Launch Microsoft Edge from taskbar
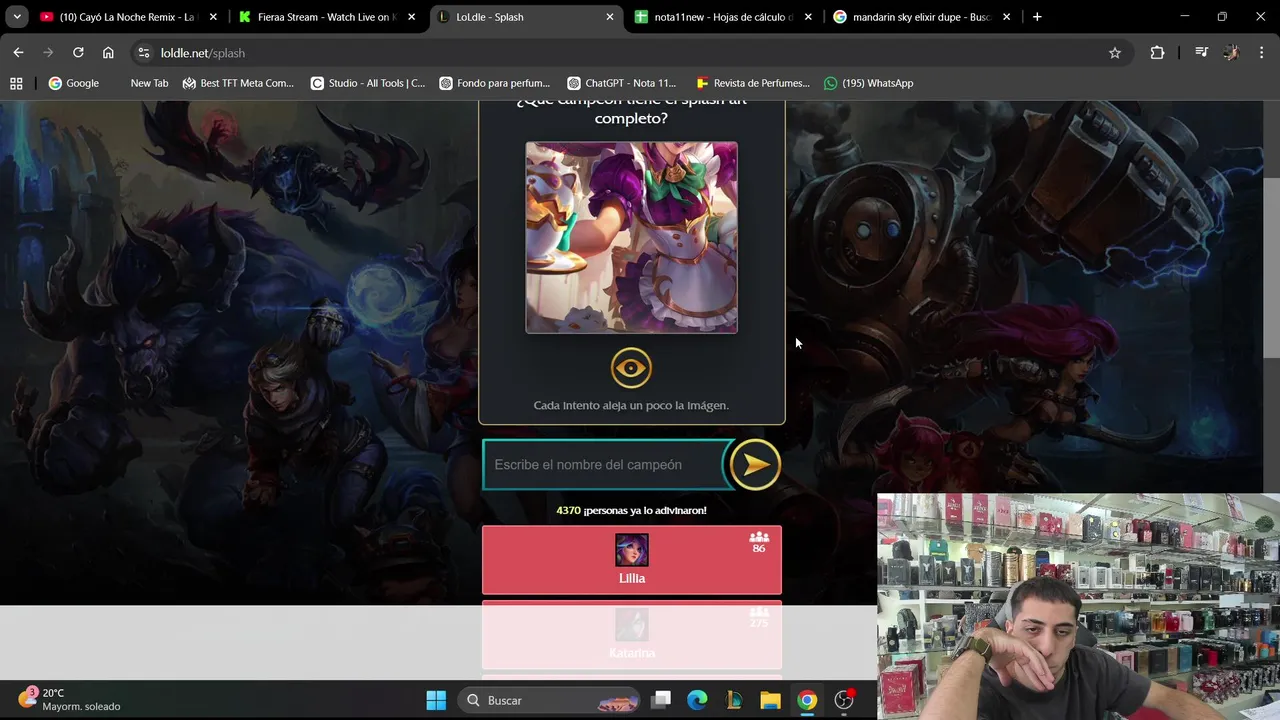The image size is (1280, 720). [x=697, y=700]
